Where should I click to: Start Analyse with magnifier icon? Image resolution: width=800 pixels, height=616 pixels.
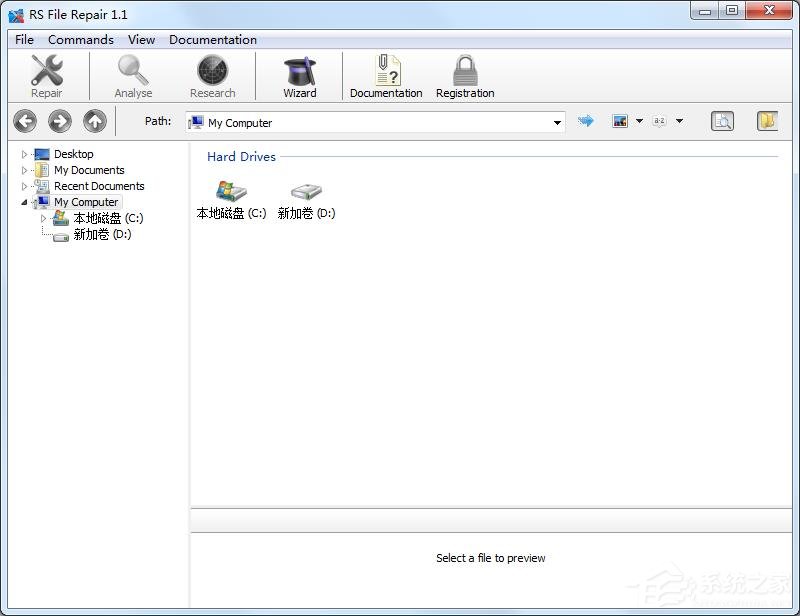[133, 76]
